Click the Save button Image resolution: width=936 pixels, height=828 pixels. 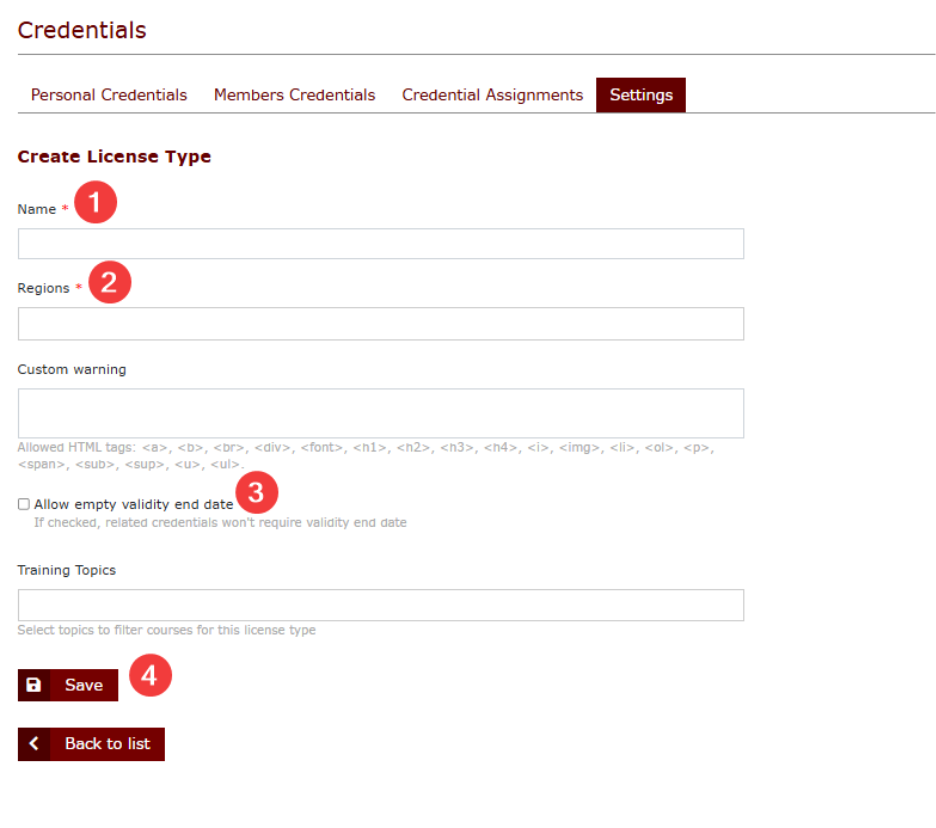click(68, 685)
